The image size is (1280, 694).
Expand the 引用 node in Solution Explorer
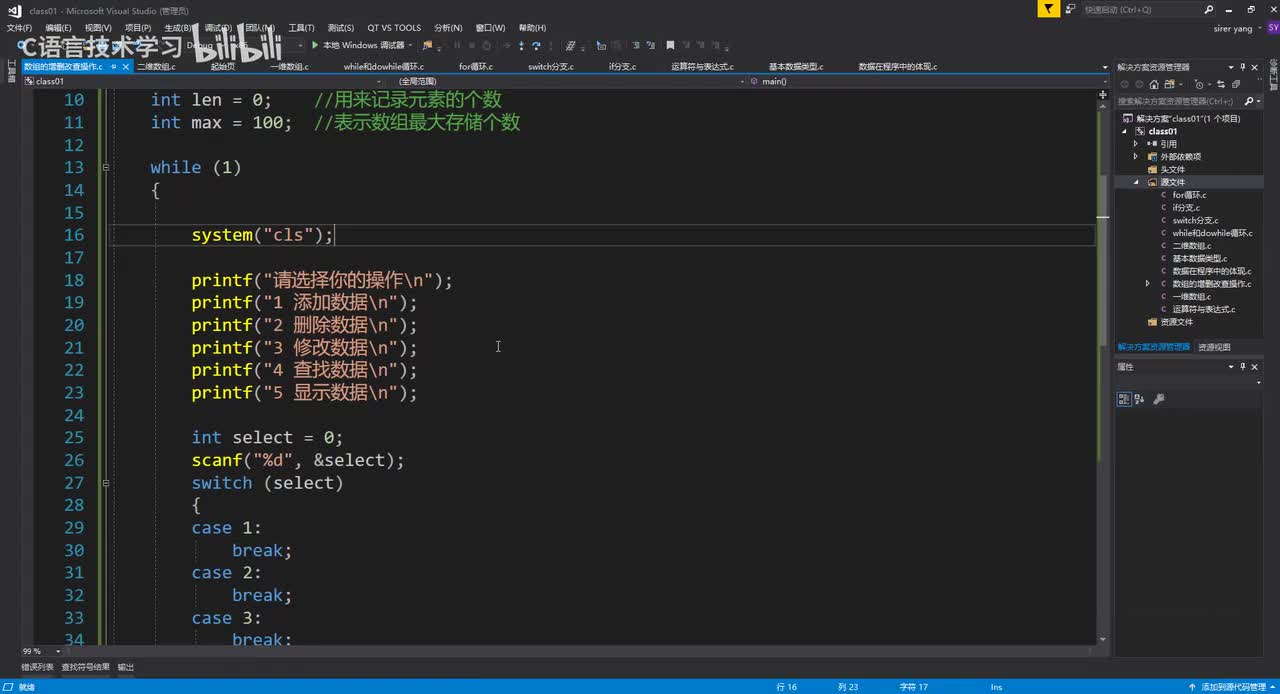1136,144
